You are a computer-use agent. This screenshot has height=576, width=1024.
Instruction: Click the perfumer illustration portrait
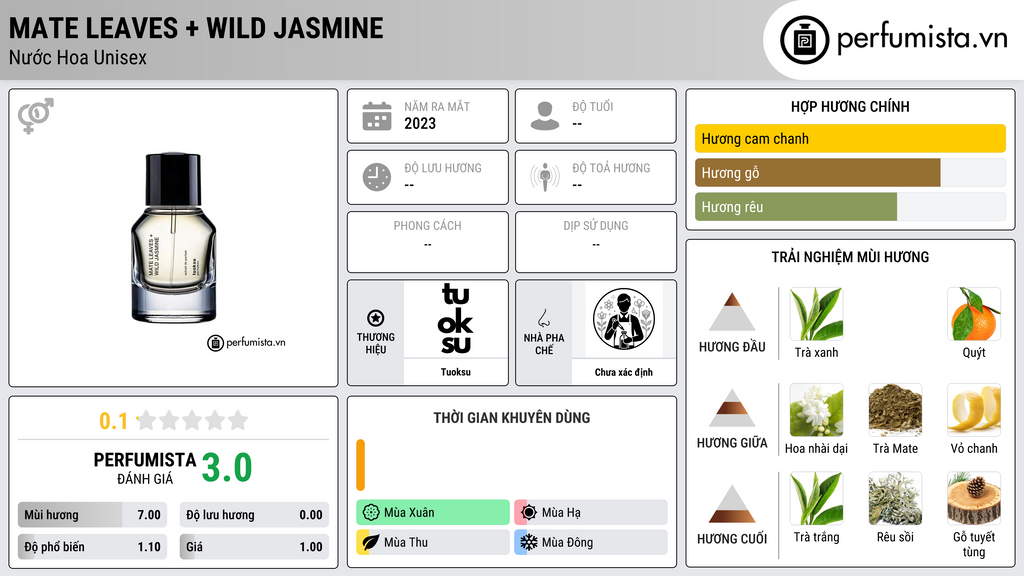pos(624,319)
